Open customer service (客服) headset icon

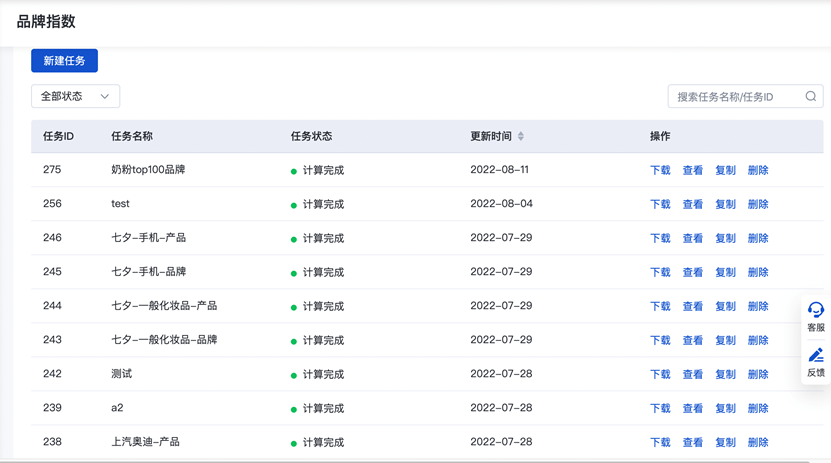coord(816,310)
